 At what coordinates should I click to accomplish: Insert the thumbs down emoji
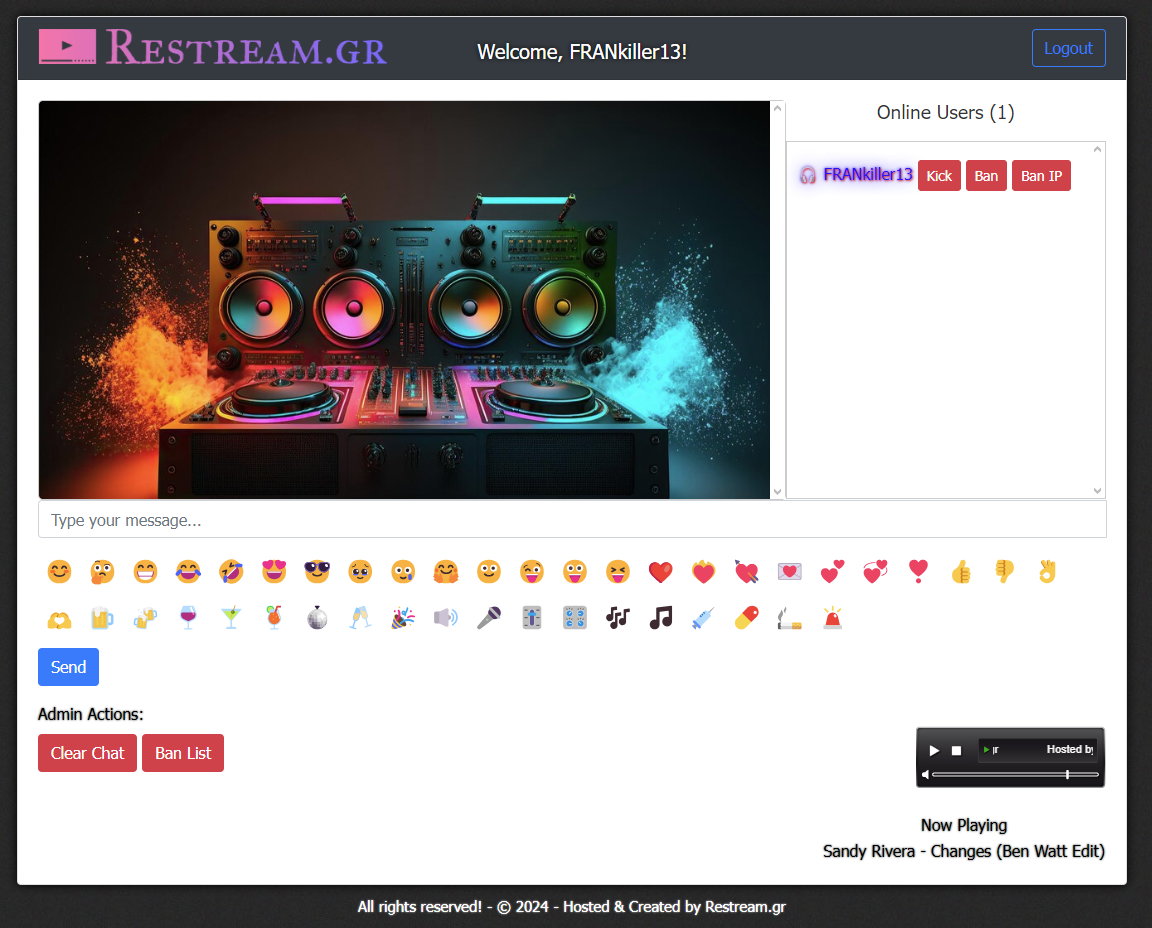point(1004,572)
